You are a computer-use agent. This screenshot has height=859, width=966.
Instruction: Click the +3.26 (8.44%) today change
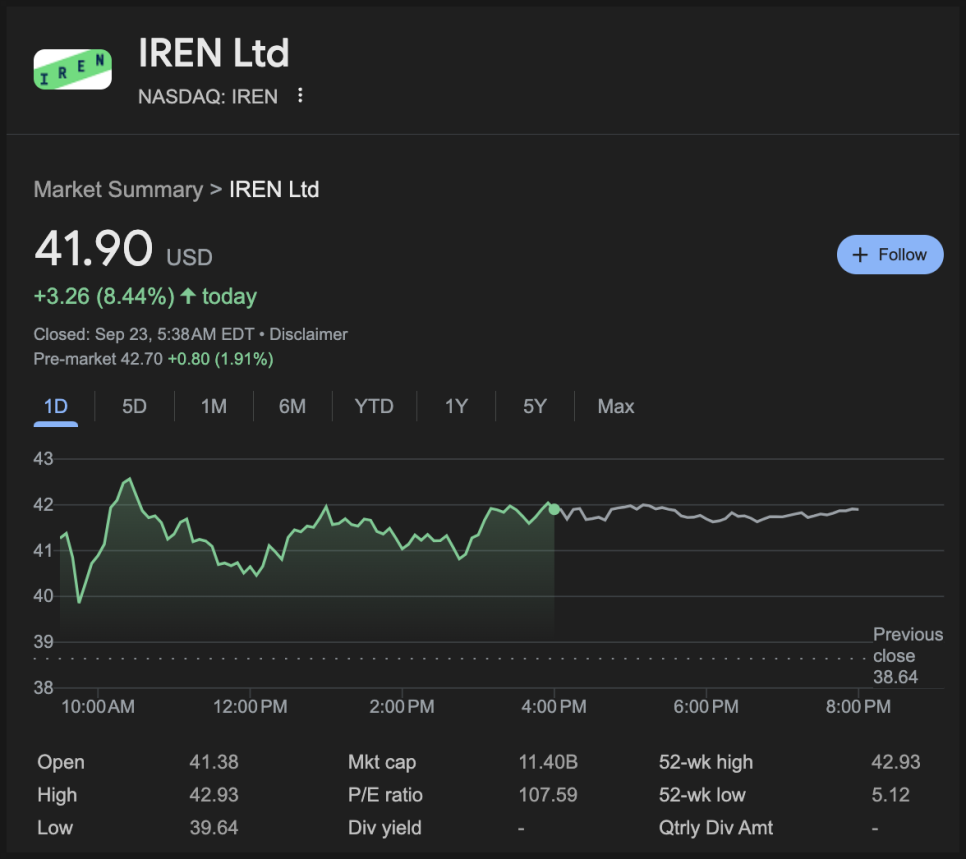coord(145,296)
